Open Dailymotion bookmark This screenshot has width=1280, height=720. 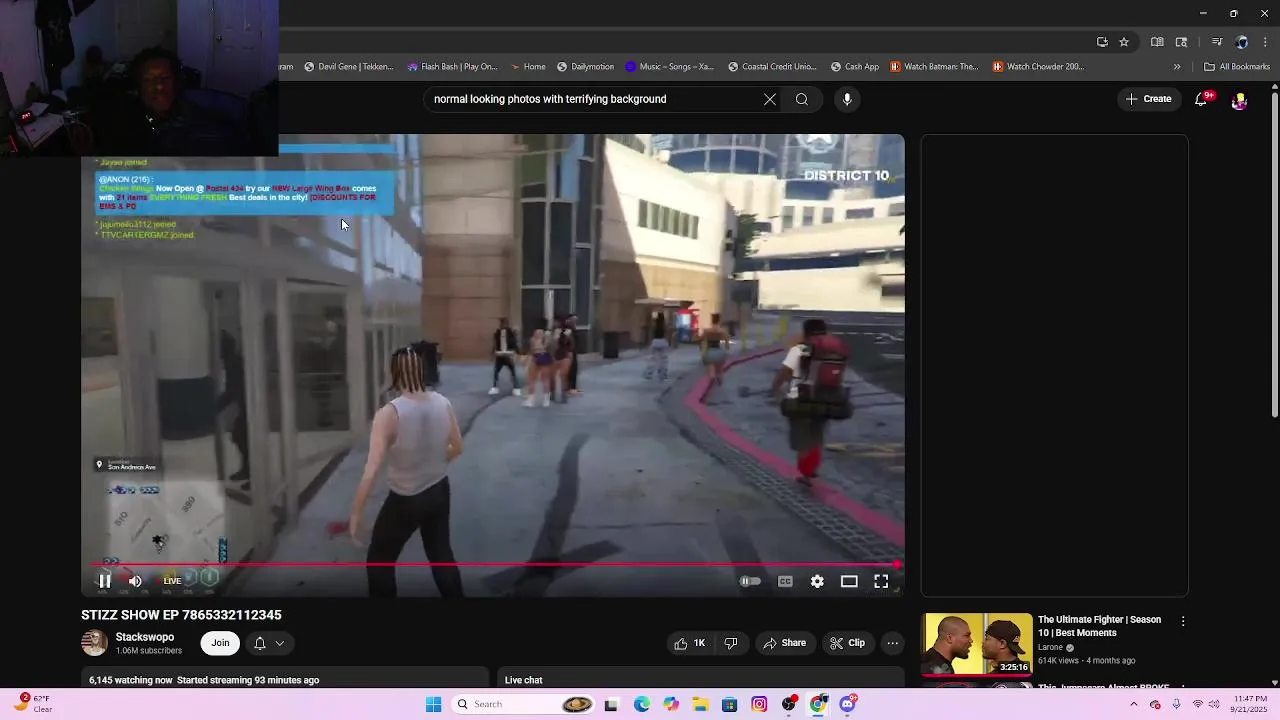click(585, 67)
